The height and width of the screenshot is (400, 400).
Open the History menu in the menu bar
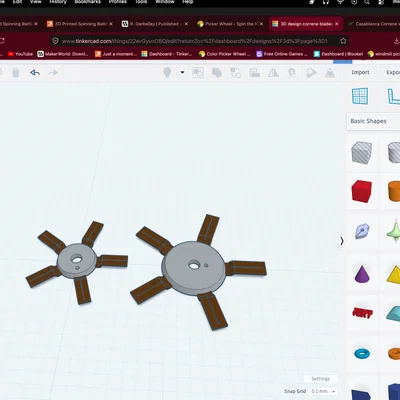(x=58, y=2)
